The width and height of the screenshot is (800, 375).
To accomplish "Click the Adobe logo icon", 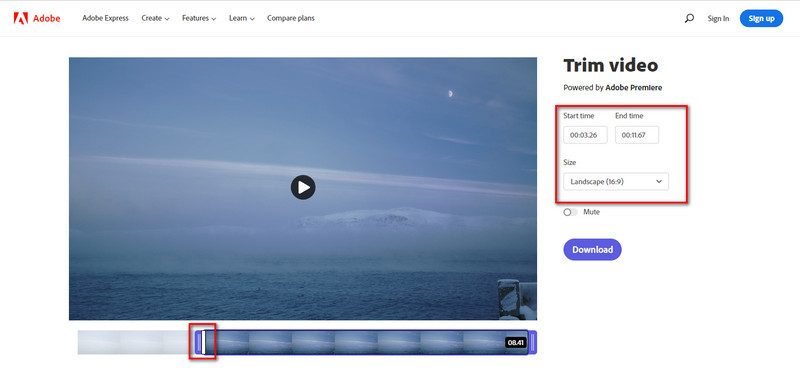I will 20,18.
